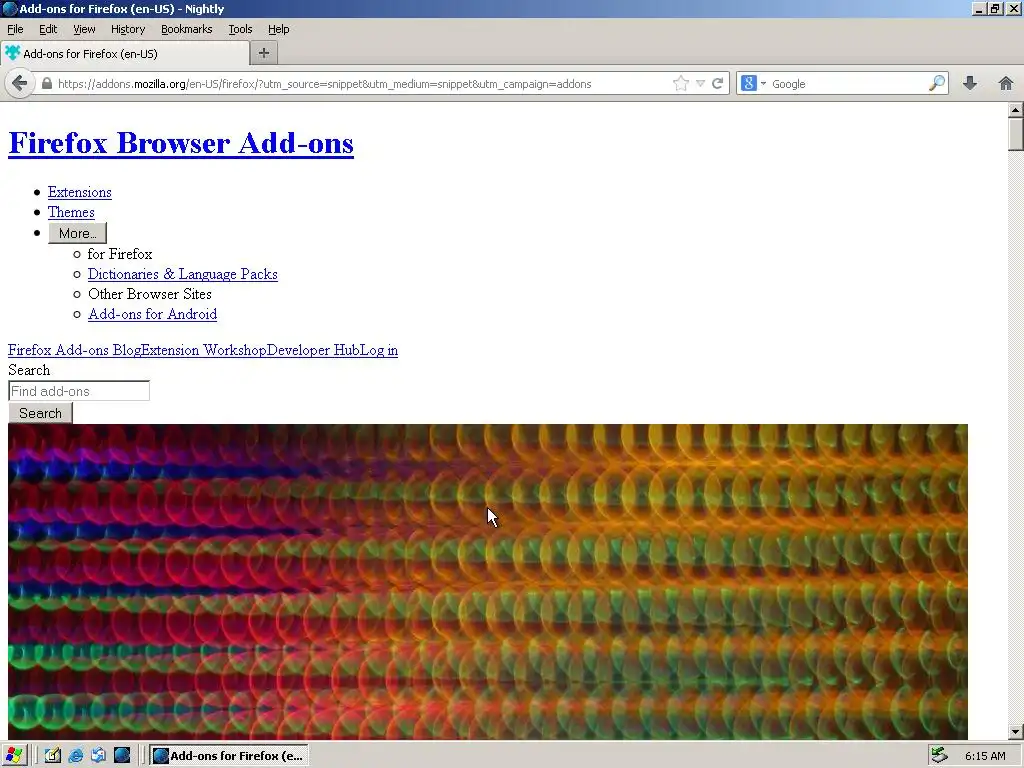Open the History menu
The width and height of the screenshot is (1024, 768).
click(127, 29)
